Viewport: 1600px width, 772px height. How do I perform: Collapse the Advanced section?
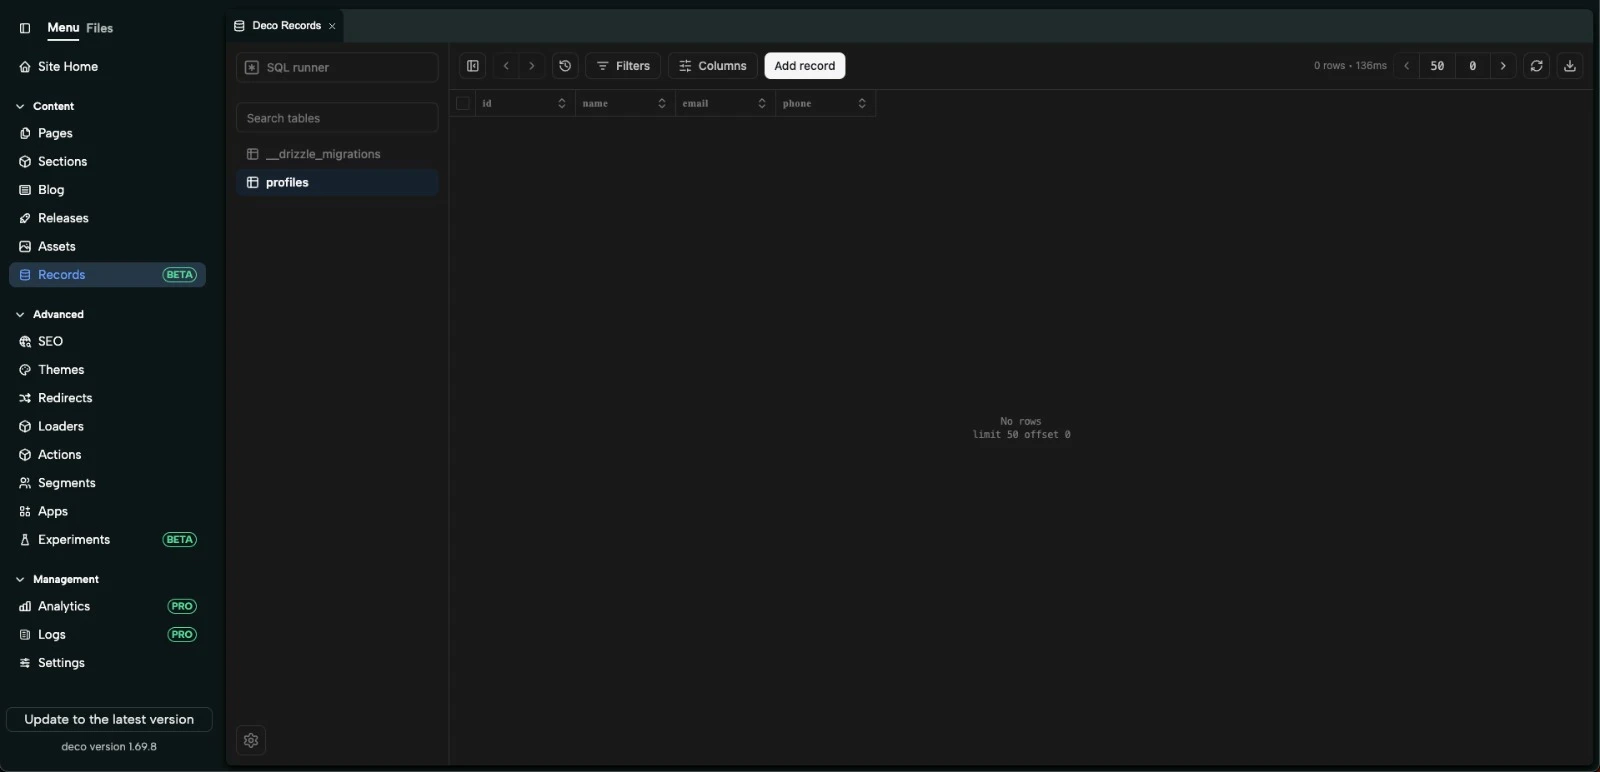coord(50,314)
